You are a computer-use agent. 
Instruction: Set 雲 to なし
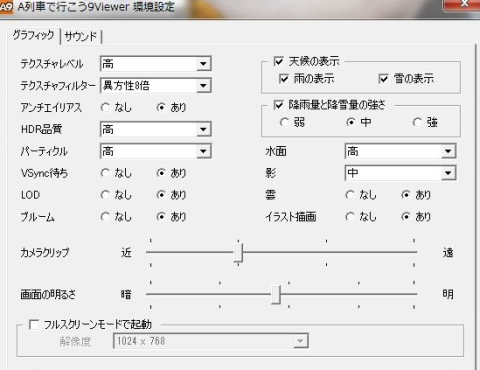[350, 195]
